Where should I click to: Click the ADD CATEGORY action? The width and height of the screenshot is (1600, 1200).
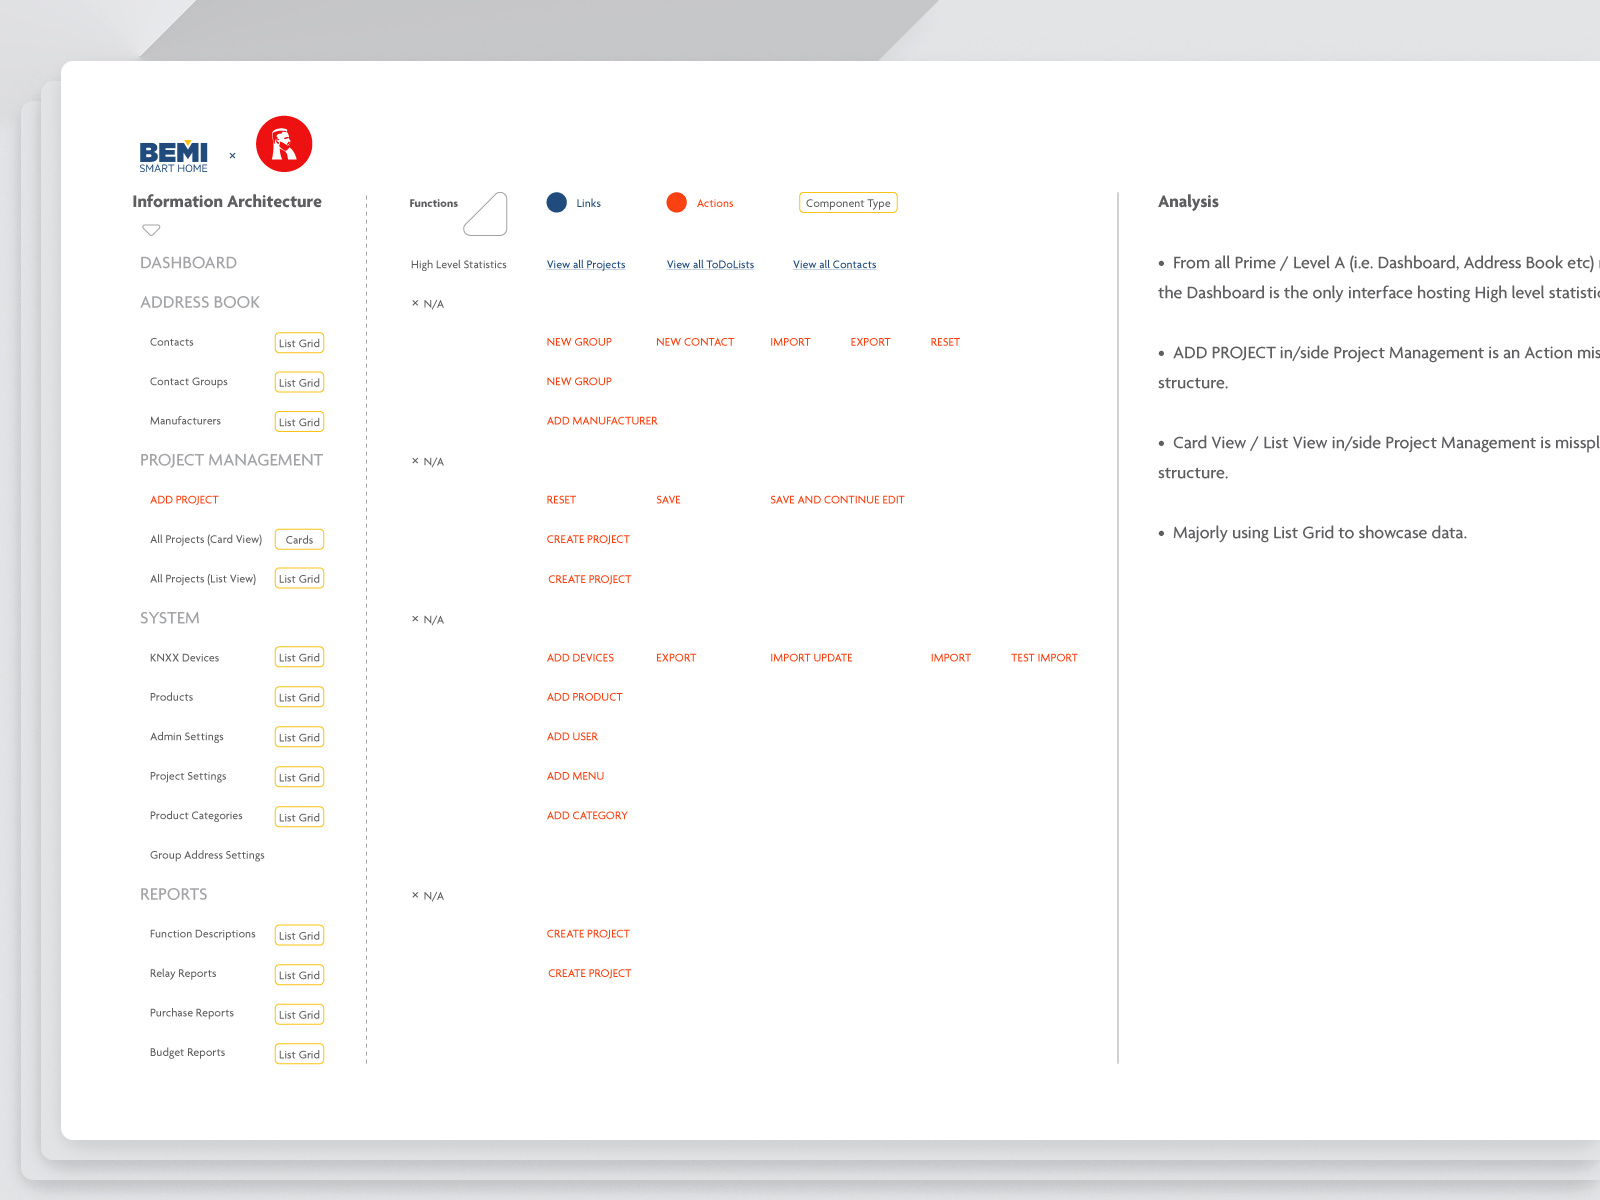pos(587,816)
